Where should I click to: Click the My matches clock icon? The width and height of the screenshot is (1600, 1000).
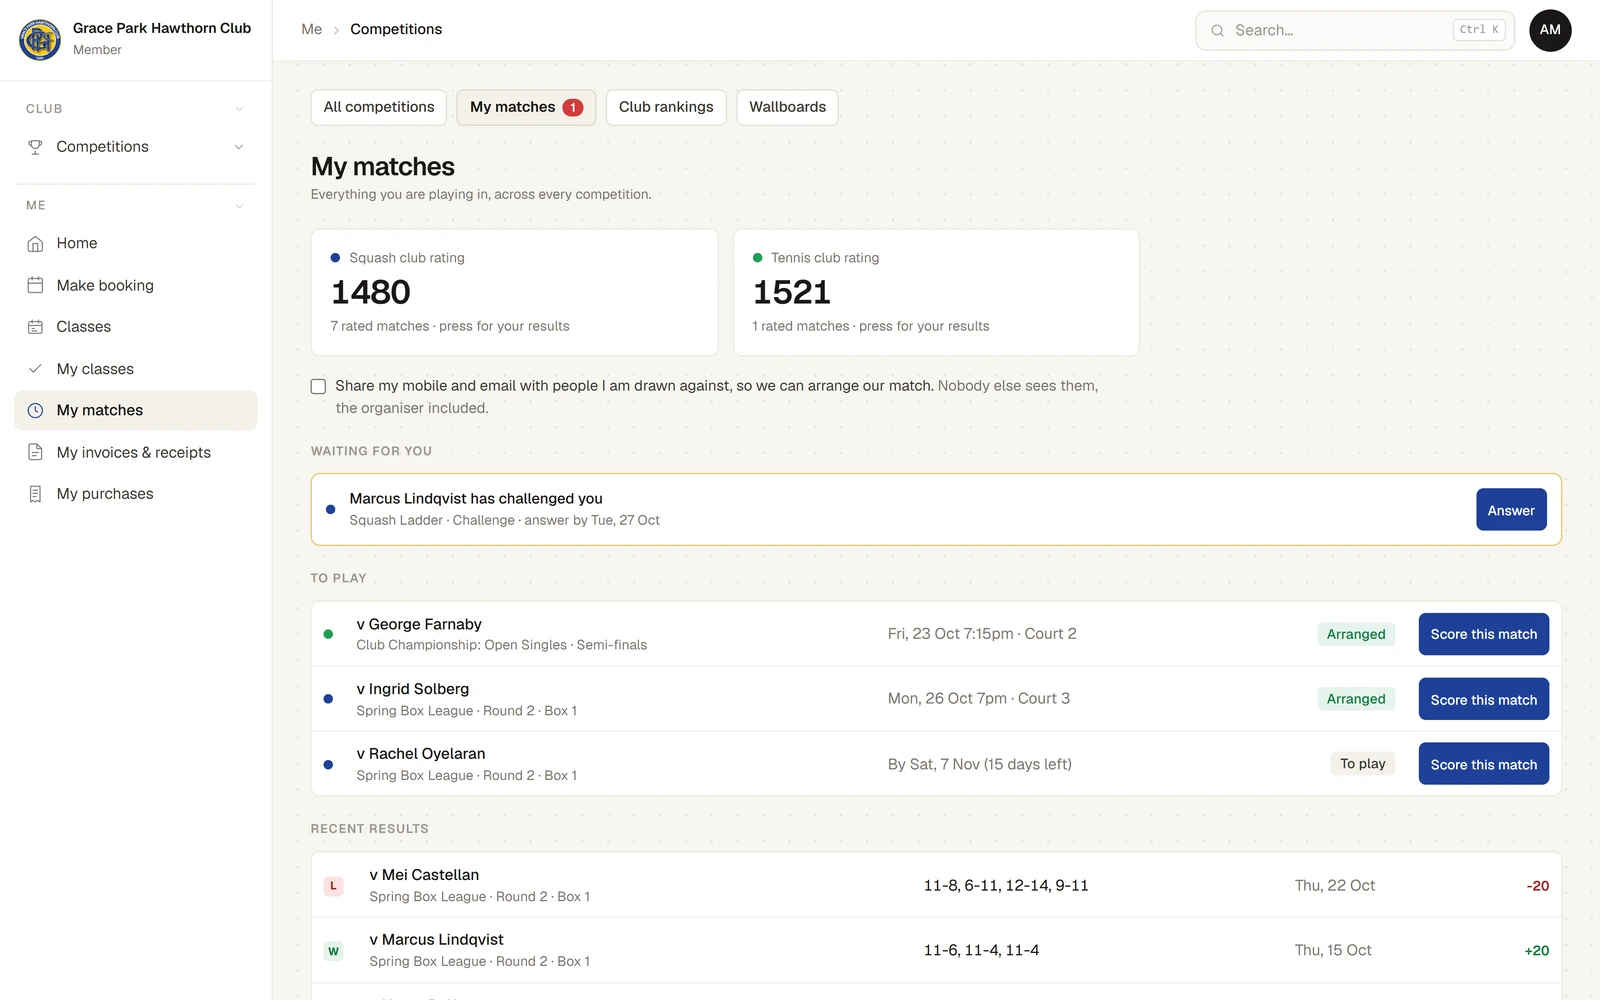[35, 410]
